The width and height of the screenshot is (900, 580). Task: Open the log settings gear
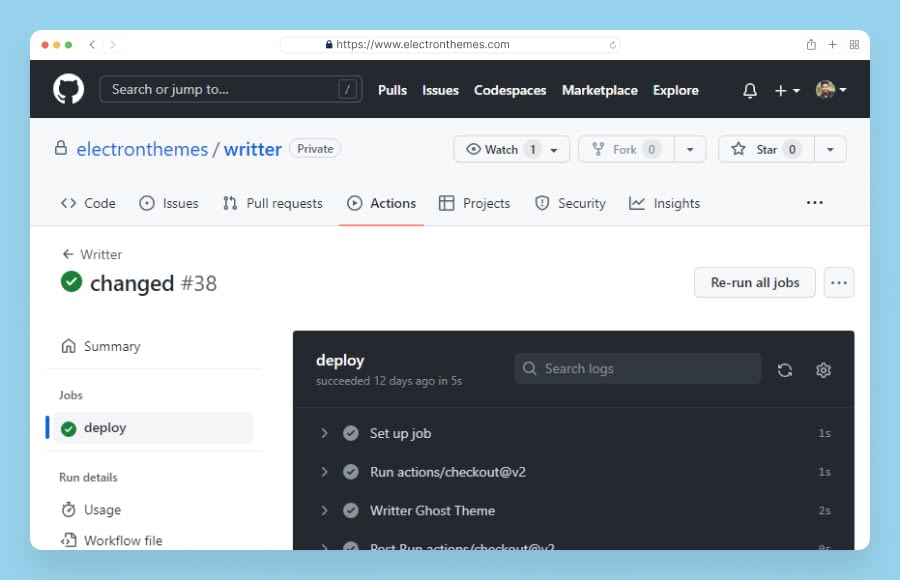823,370
